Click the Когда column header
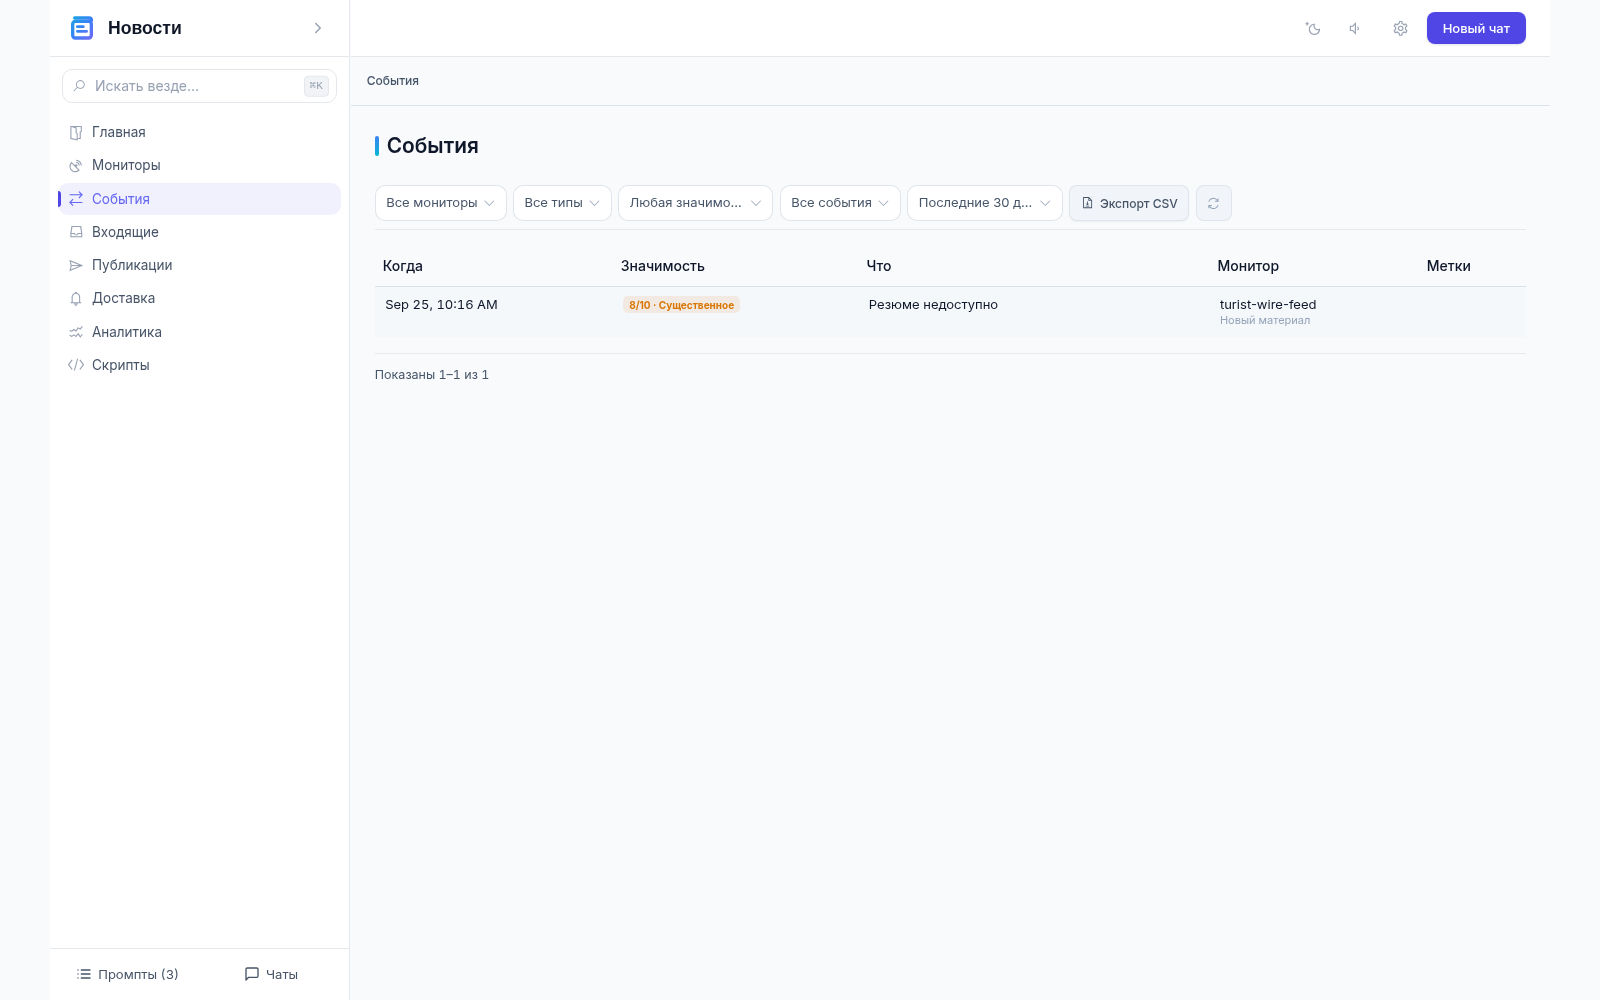Screen dimensions: 1600x1000 tap(403, 266)
